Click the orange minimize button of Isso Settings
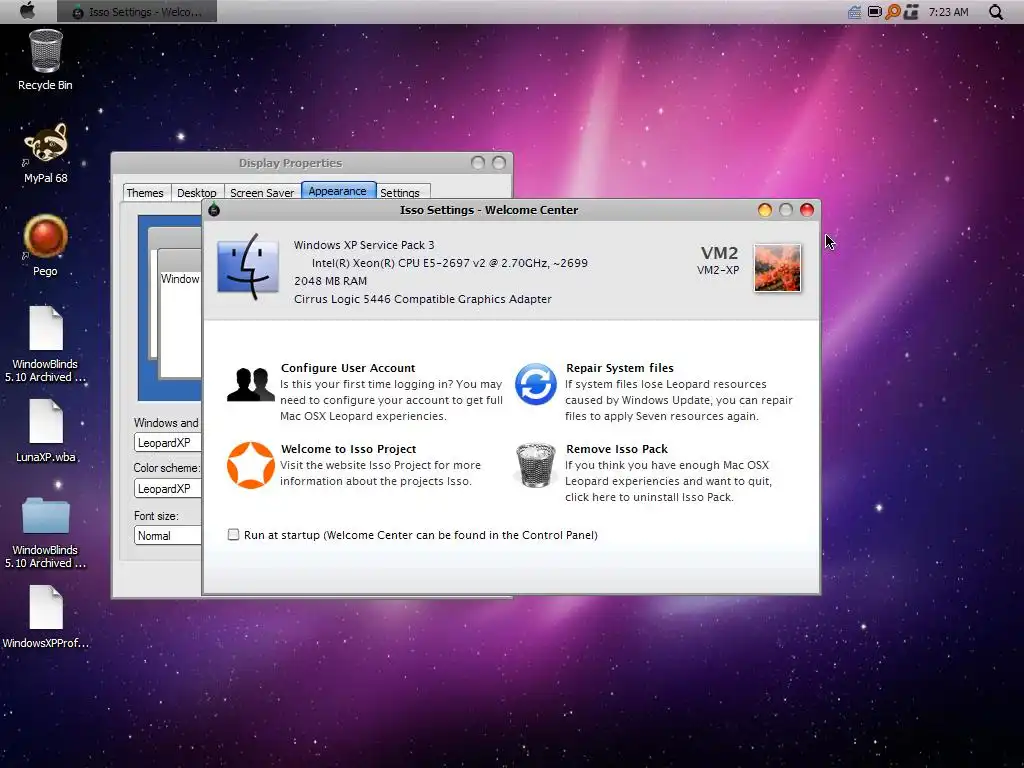 tap(765, 210)
